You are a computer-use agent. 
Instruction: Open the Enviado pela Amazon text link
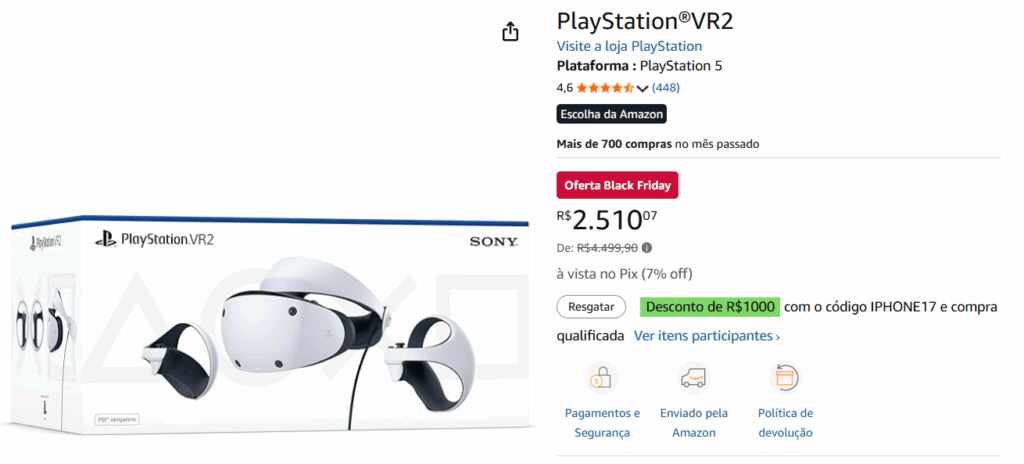pos(694,423)
